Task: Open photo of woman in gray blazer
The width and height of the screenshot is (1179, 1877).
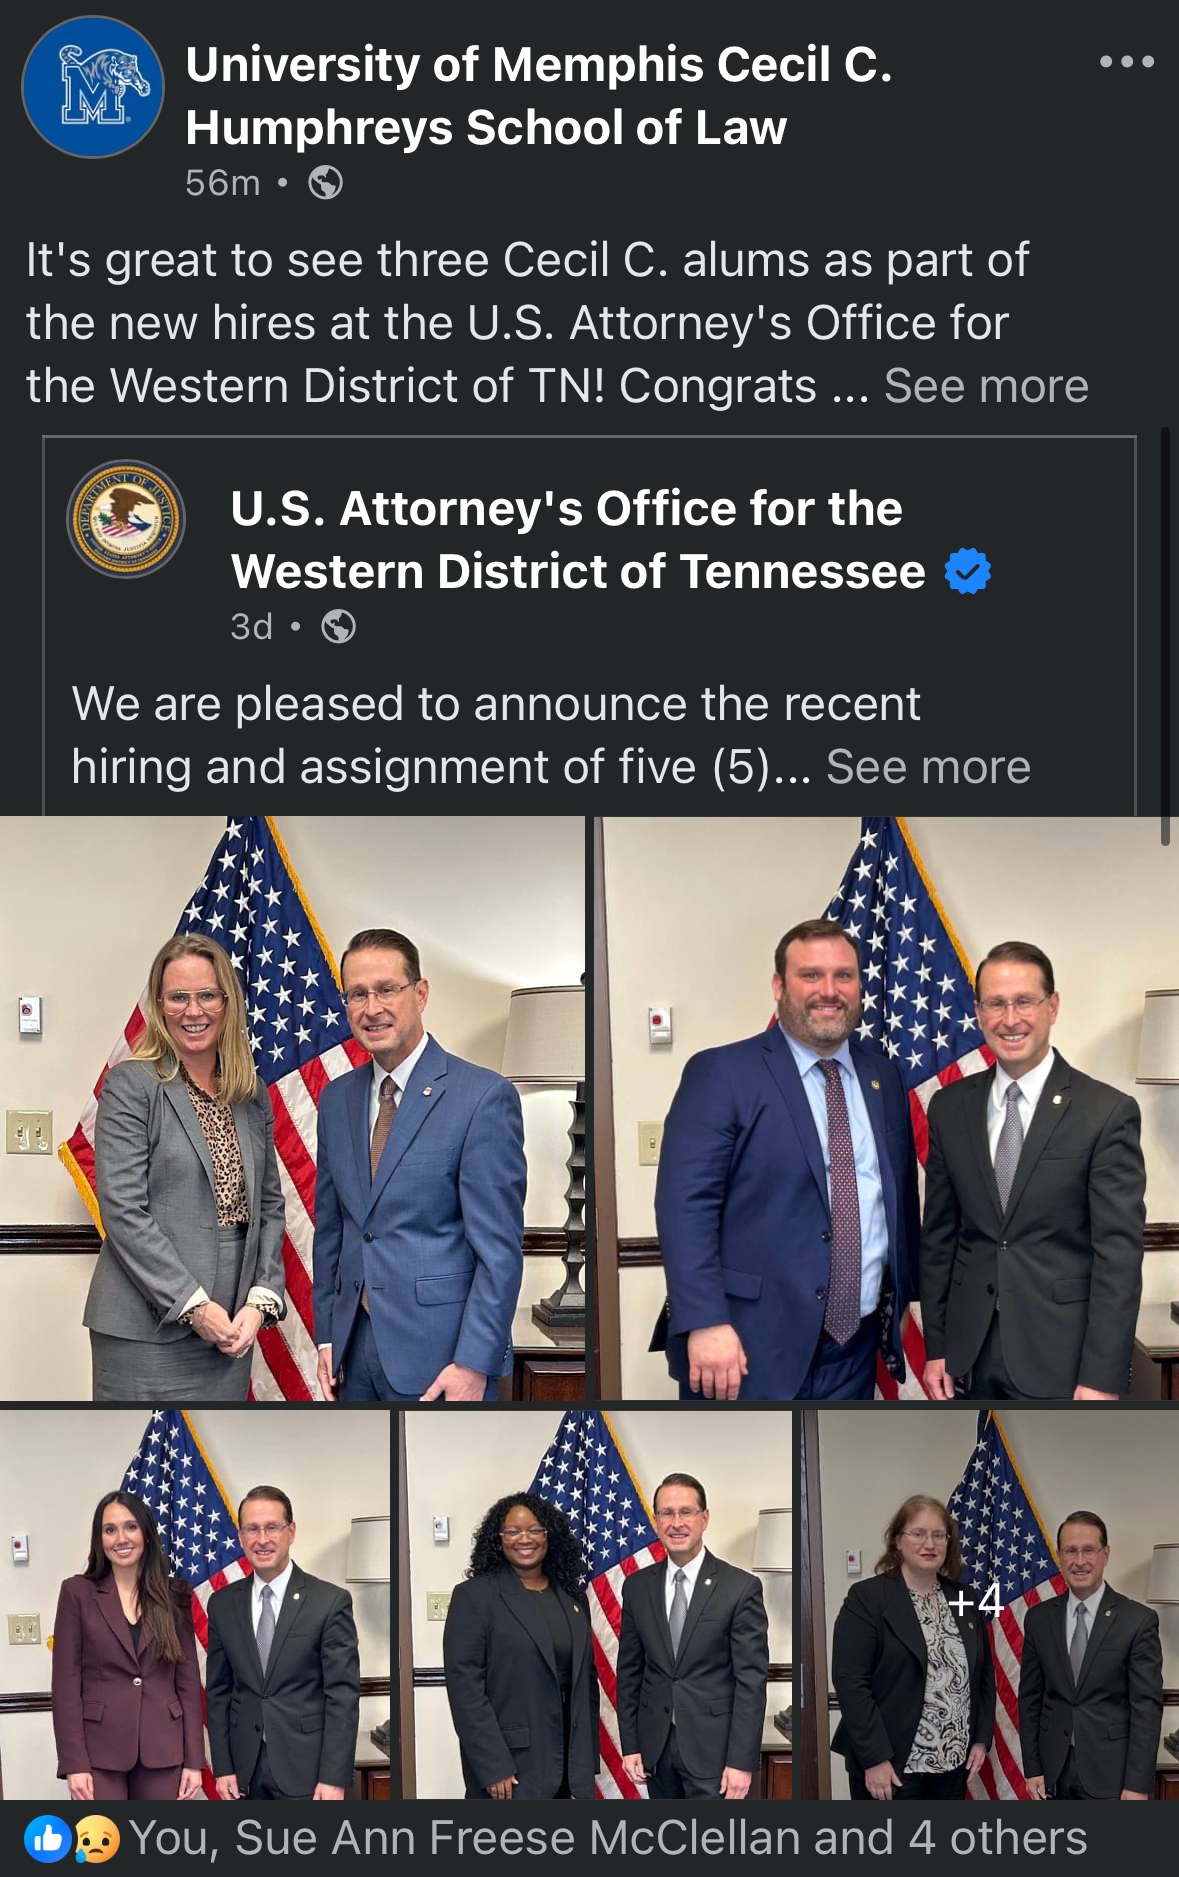Action: click(292, 1108)
